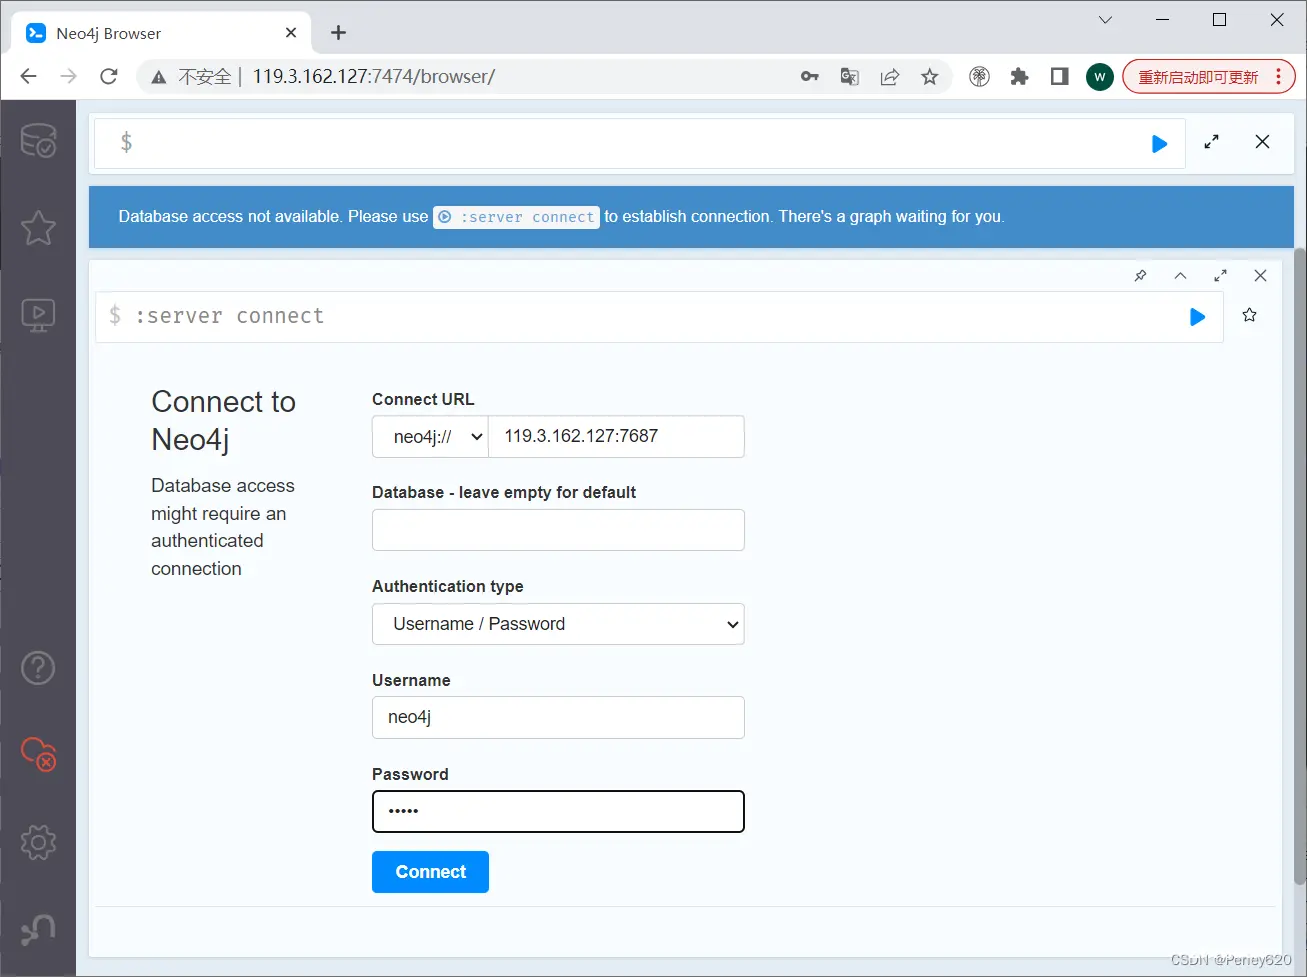Expand the top editor to fullscreen
Viewport: 1307px width, 977px height.
point(1211,142)
